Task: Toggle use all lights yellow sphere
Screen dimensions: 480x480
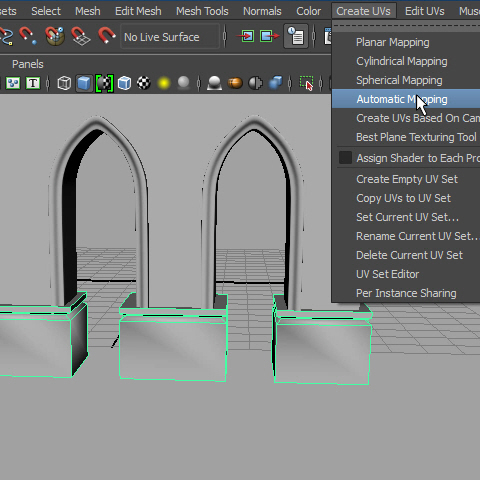Action: [x=164, y=83]
